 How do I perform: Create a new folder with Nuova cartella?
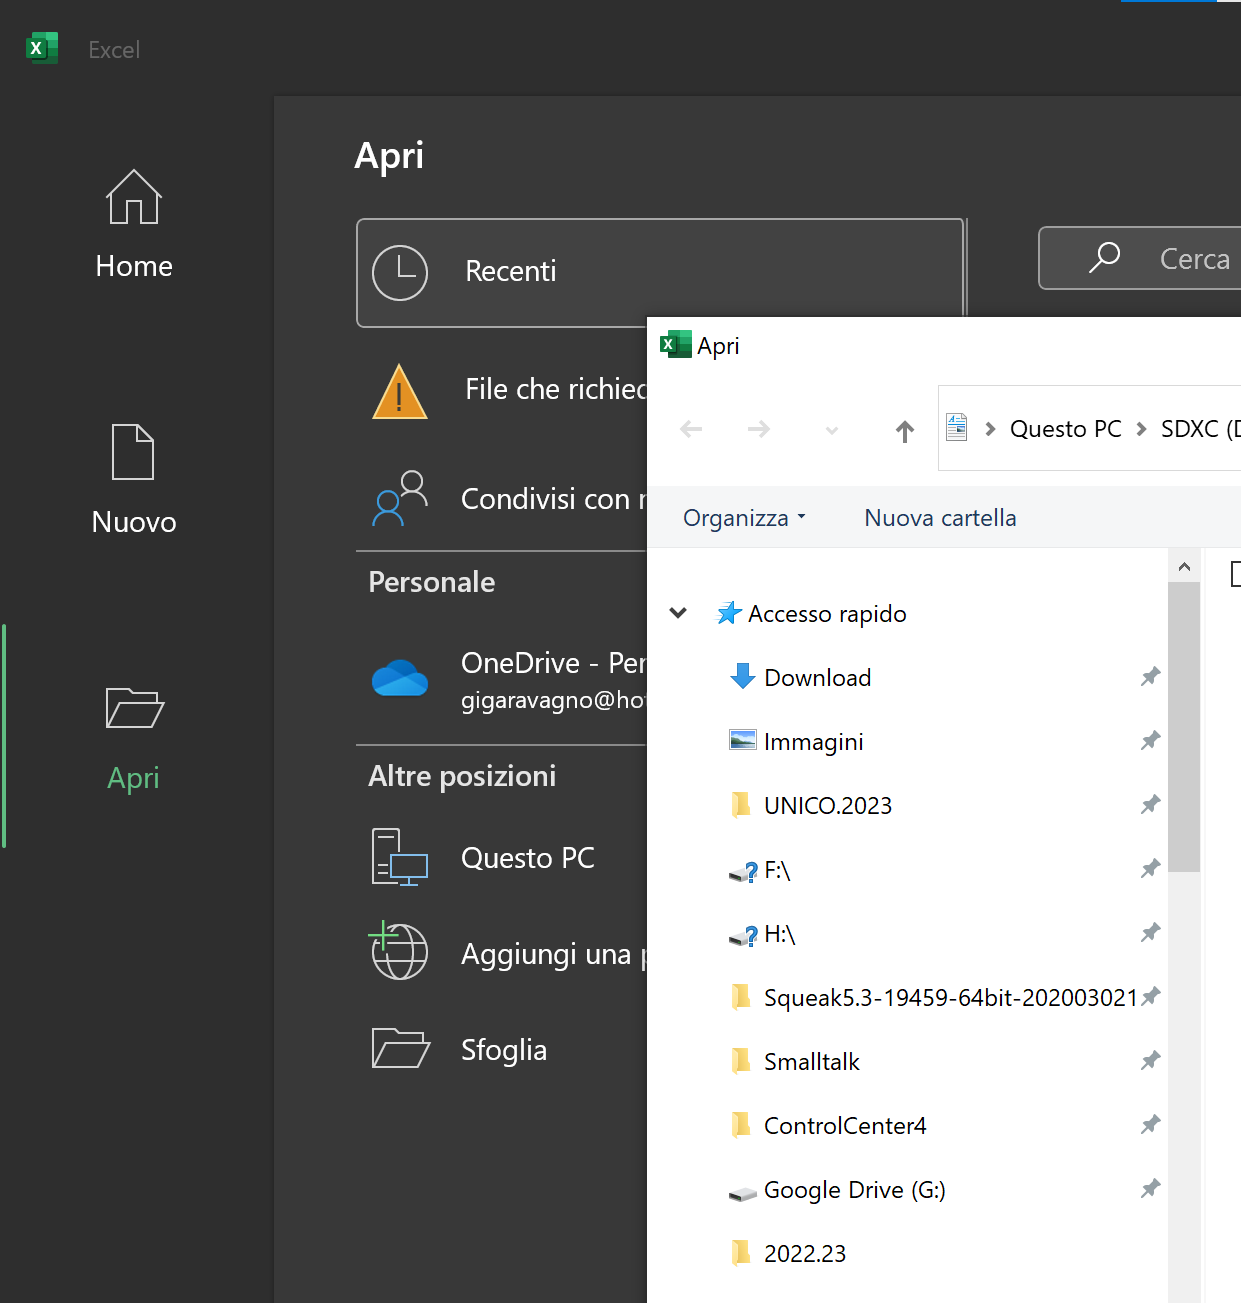(940, 518)
